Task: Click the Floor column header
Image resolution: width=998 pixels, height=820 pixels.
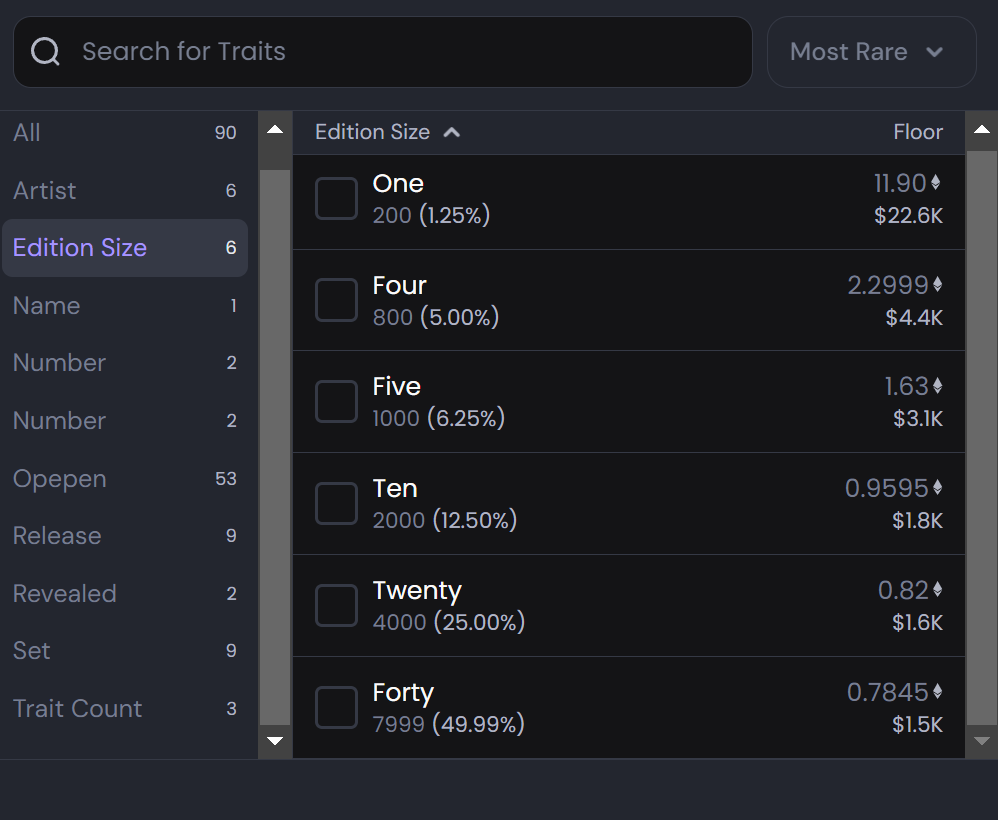Action: [917, 132]
